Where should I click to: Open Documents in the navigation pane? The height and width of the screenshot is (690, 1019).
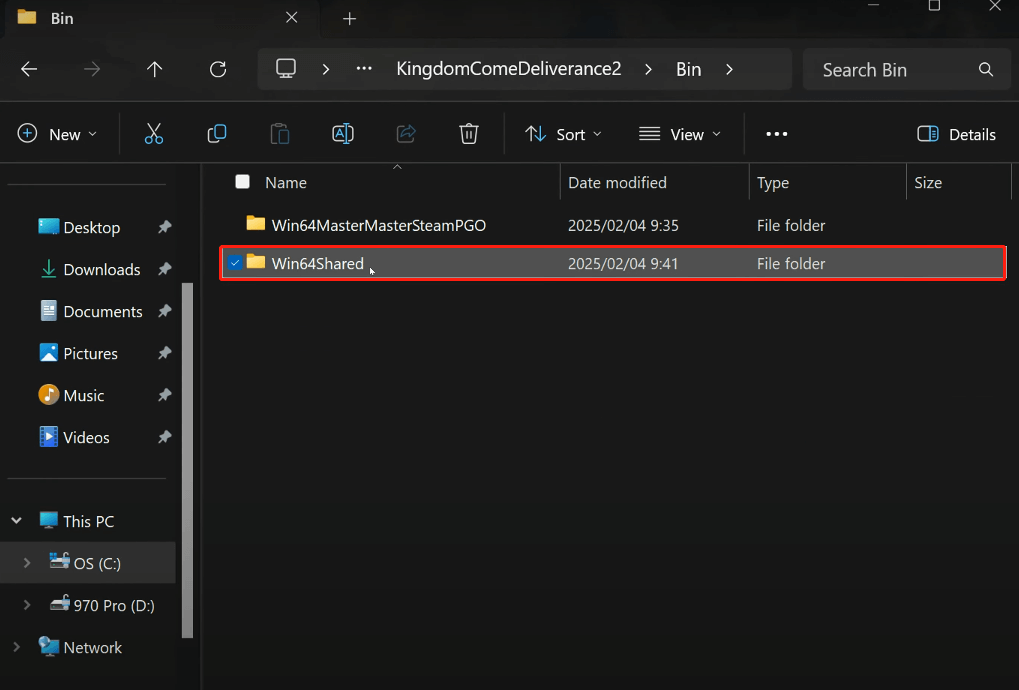click(103, 311)
